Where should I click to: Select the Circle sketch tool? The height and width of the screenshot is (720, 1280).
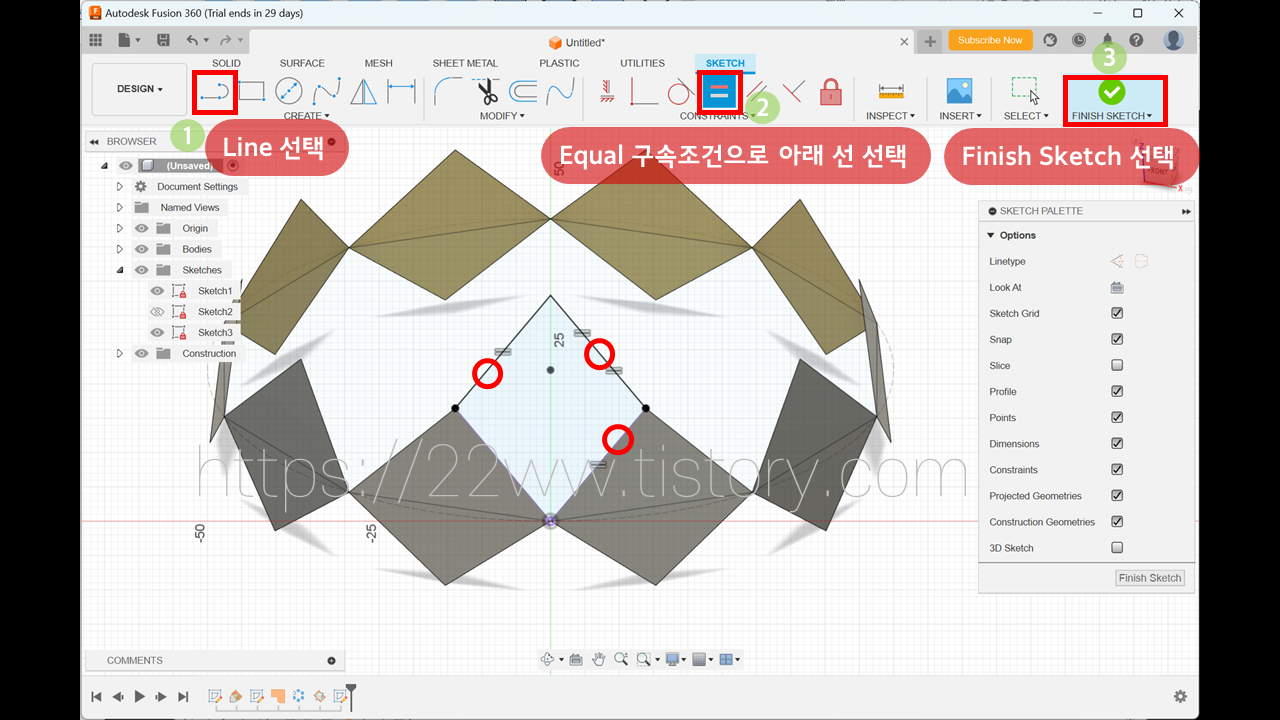[x=288, y=92]
